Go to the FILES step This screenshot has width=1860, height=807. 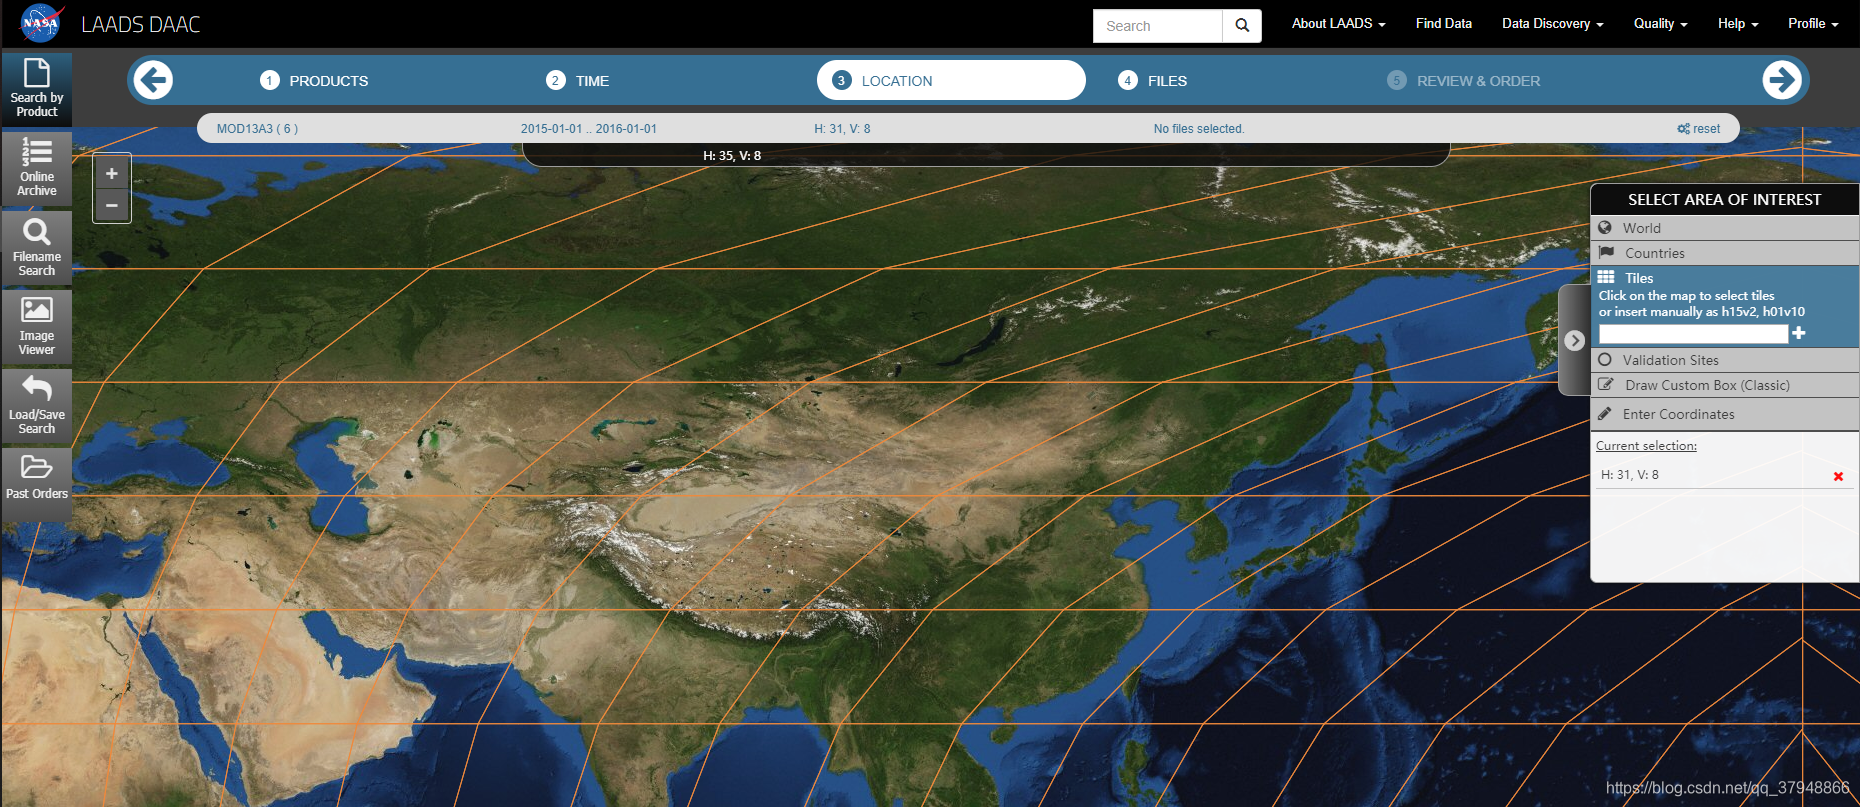point(1153,81)
